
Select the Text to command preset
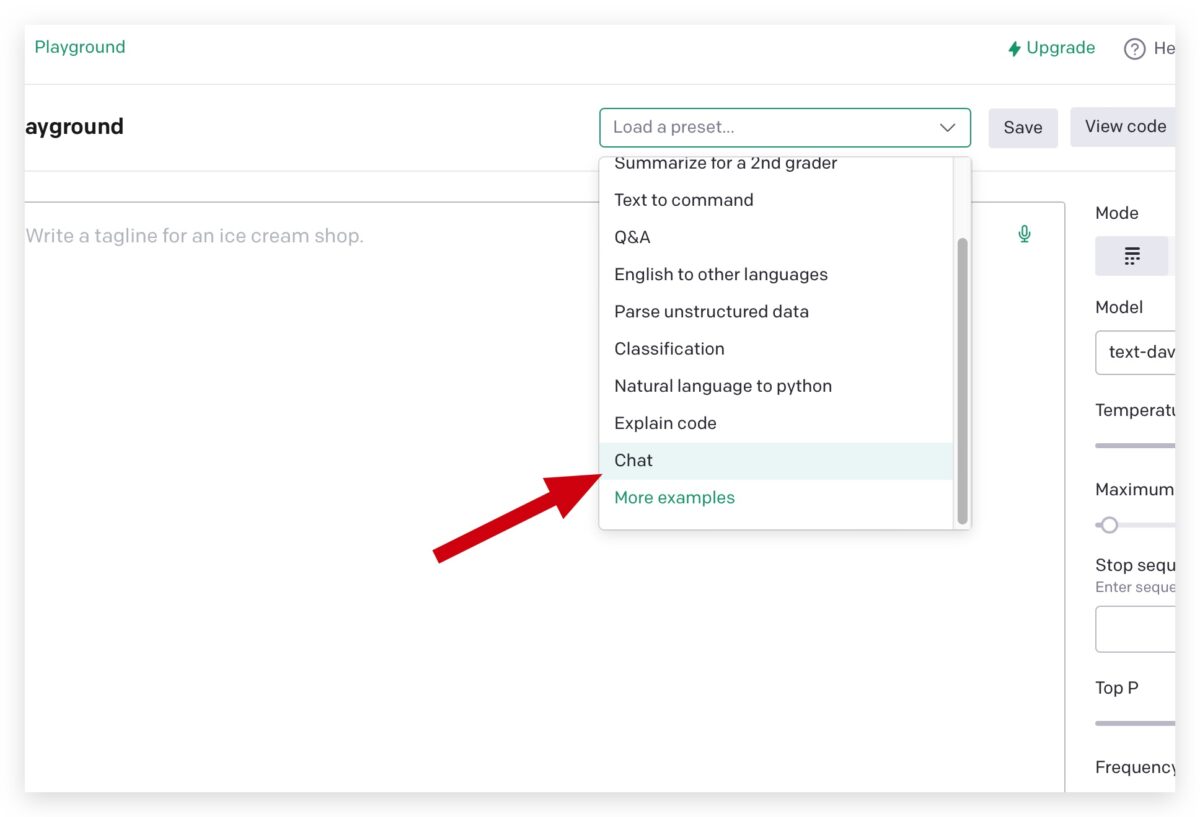click(776, 200)
